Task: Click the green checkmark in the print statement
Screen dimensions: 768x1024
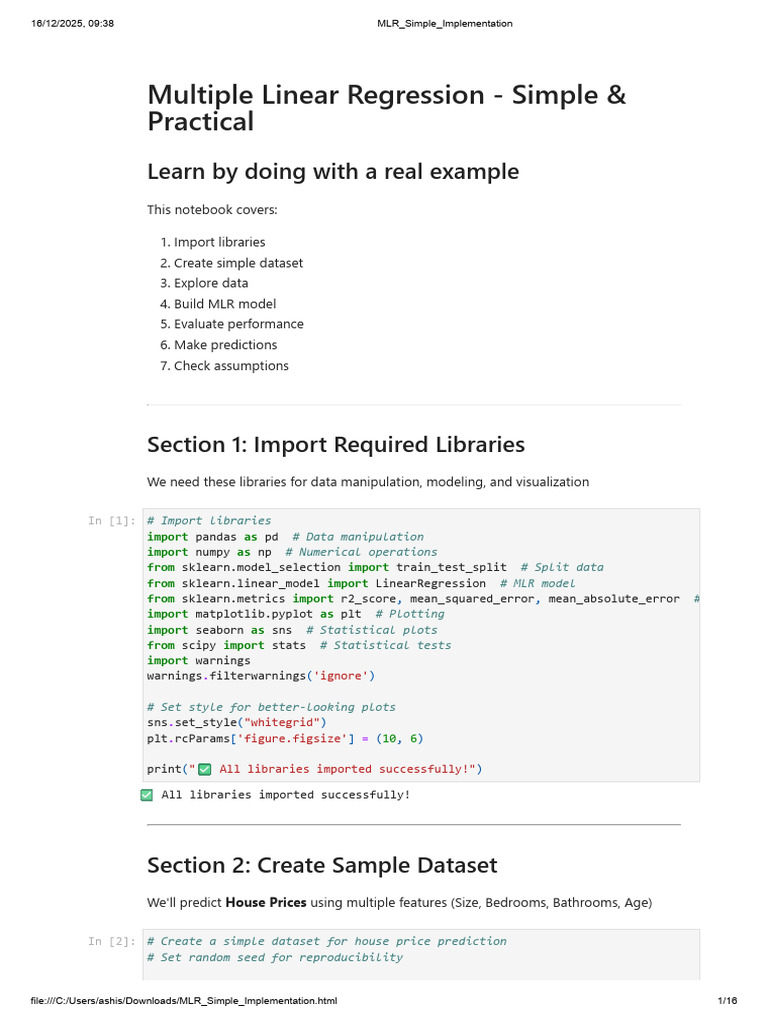Action: point(204,769)
